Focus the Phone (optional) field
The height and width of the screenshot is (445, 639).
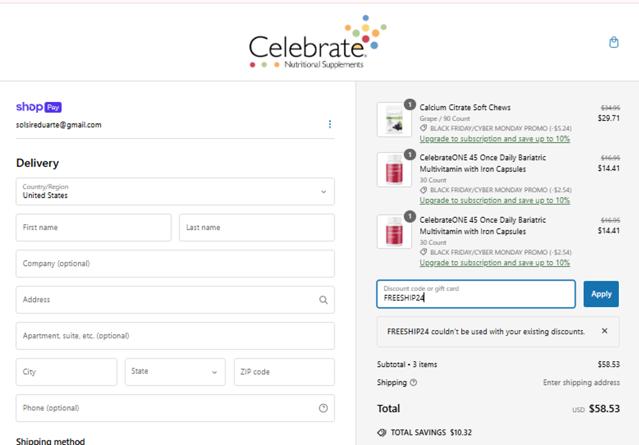coord(175,408)
